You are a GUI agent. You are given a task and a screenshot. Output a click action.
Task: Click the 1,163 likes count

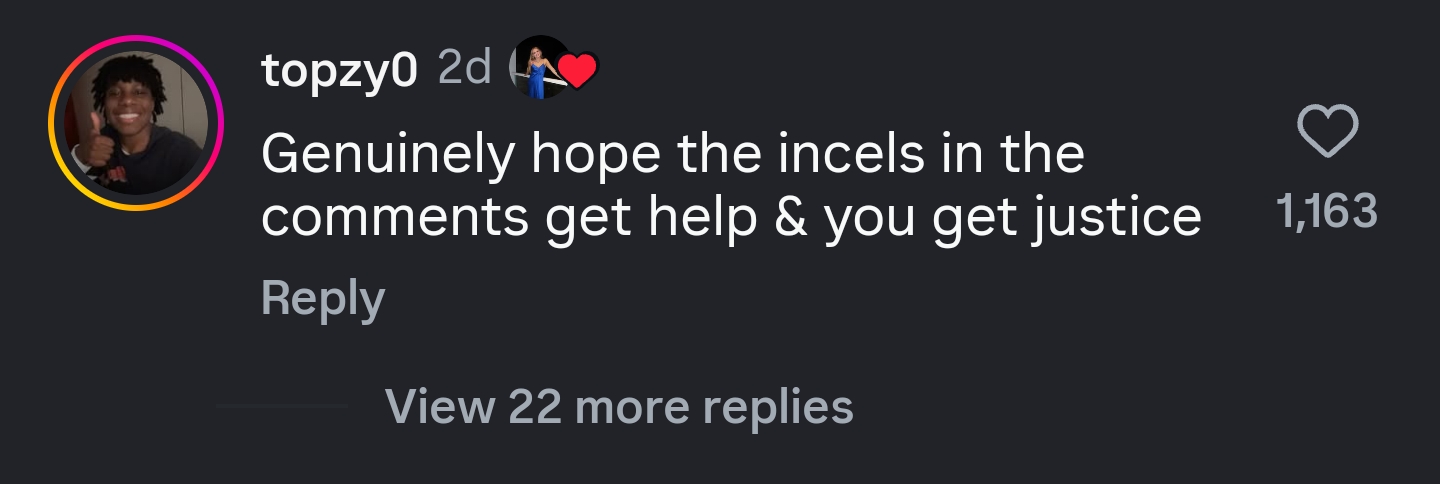coord(1327,212)
